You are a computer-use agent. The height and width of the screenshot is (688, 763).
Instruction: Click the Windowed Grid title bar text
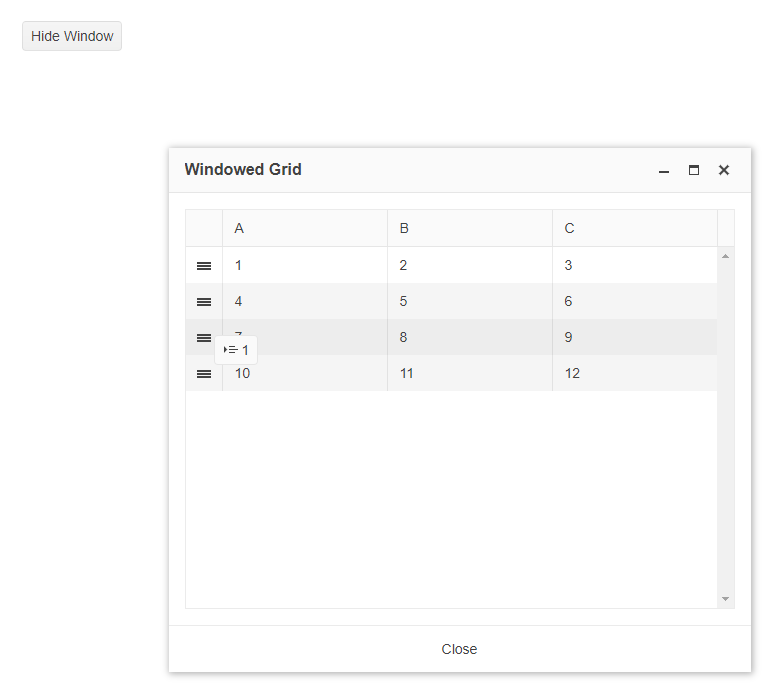(243, 170)
